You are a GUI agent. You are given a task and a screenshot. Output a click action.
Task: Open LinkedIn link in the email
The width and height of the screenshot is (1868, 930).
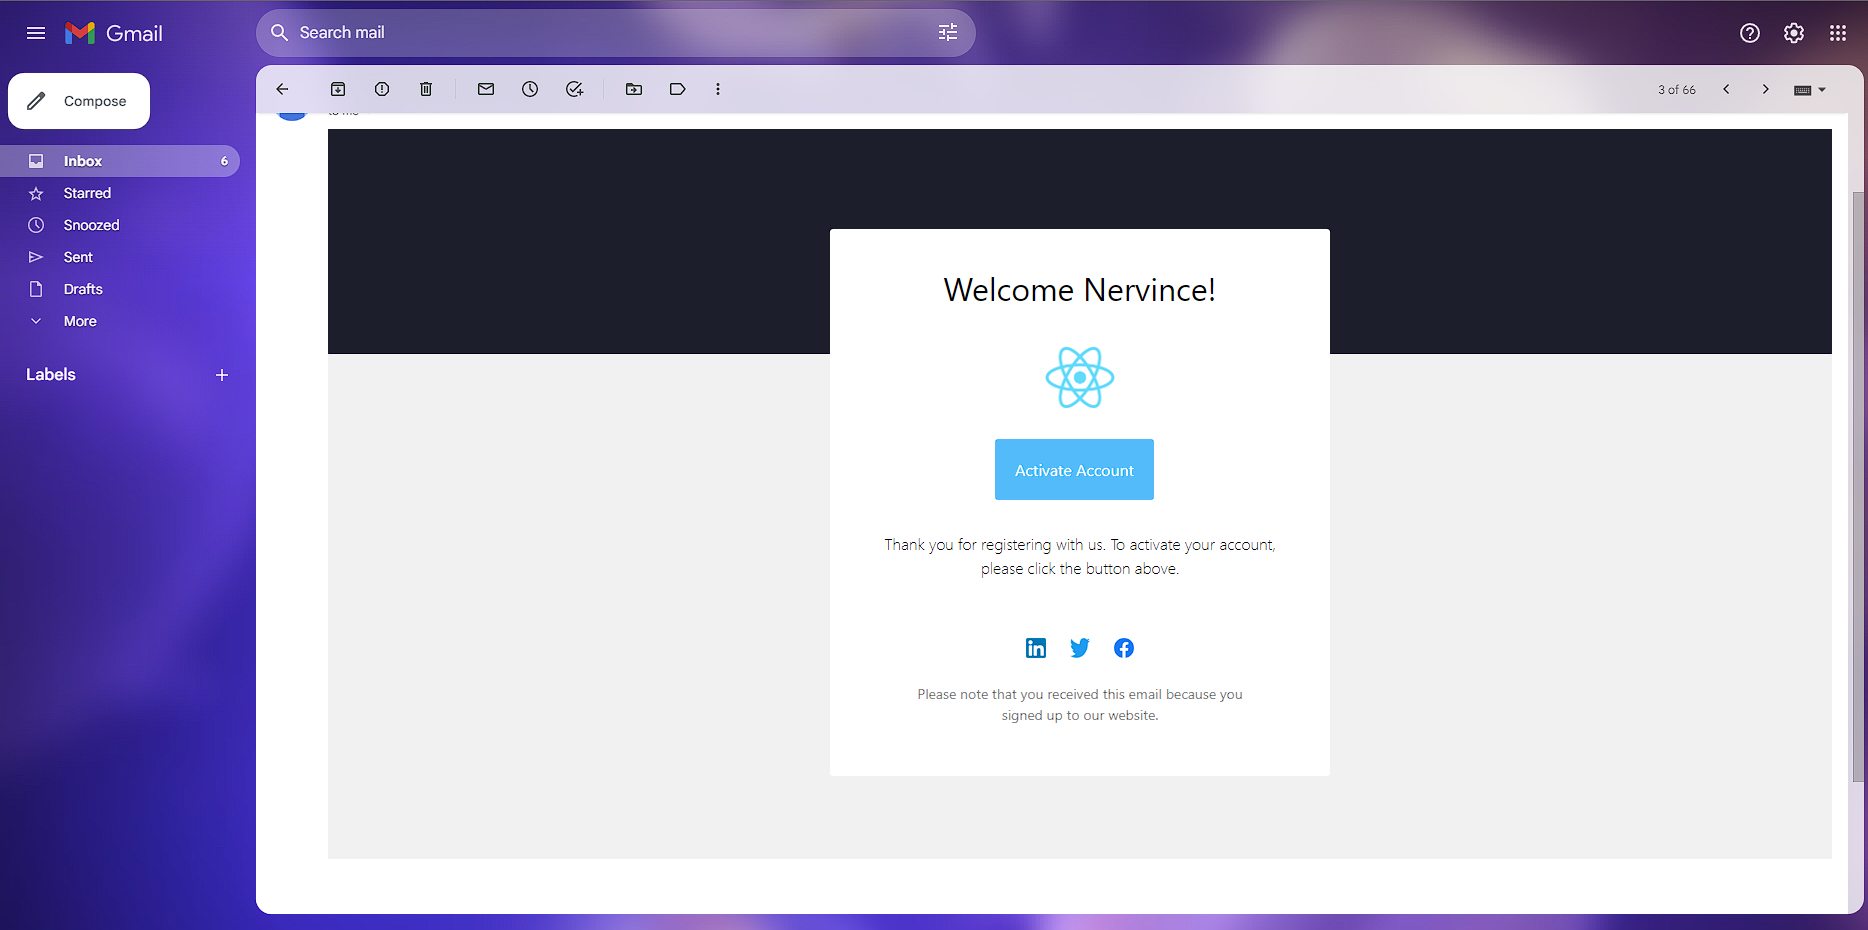coord(1036,648)
